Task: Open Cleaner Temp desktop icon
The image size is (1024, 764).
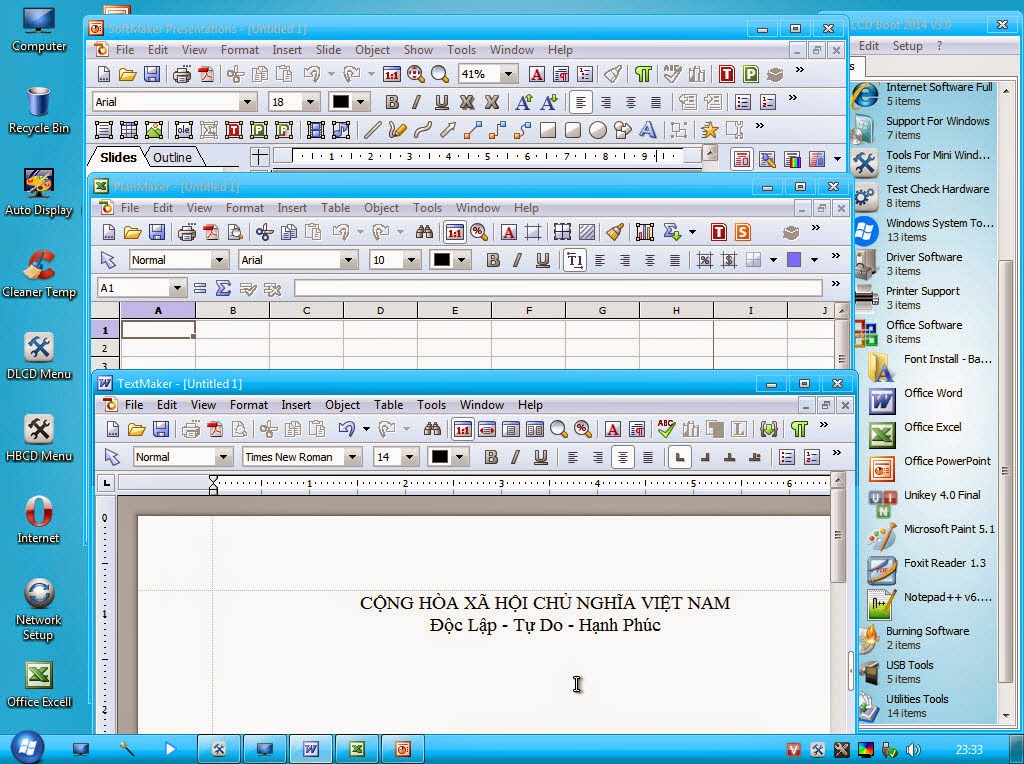Action: coord(39,274)
